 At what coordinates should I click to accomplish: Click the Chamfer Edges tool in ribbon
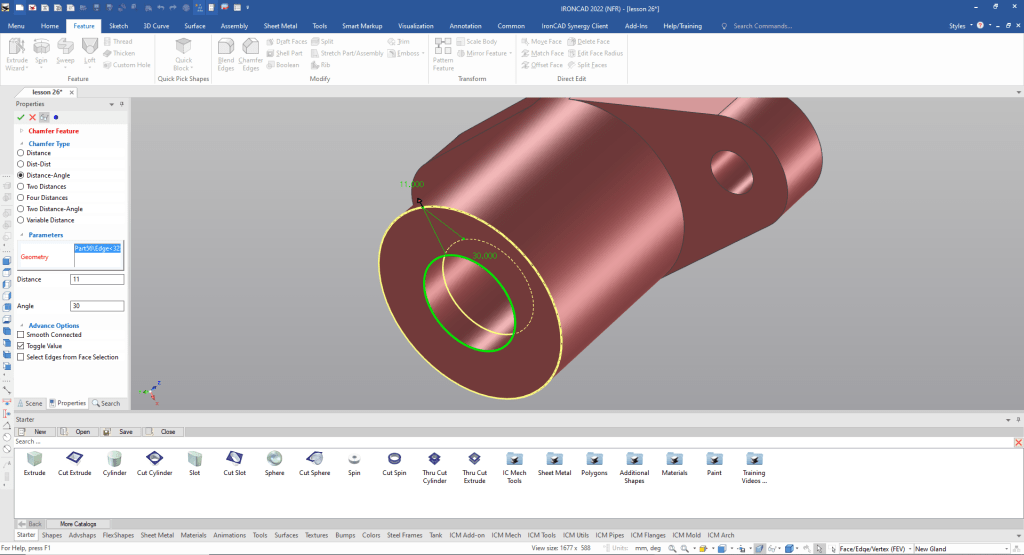point(251,52)
